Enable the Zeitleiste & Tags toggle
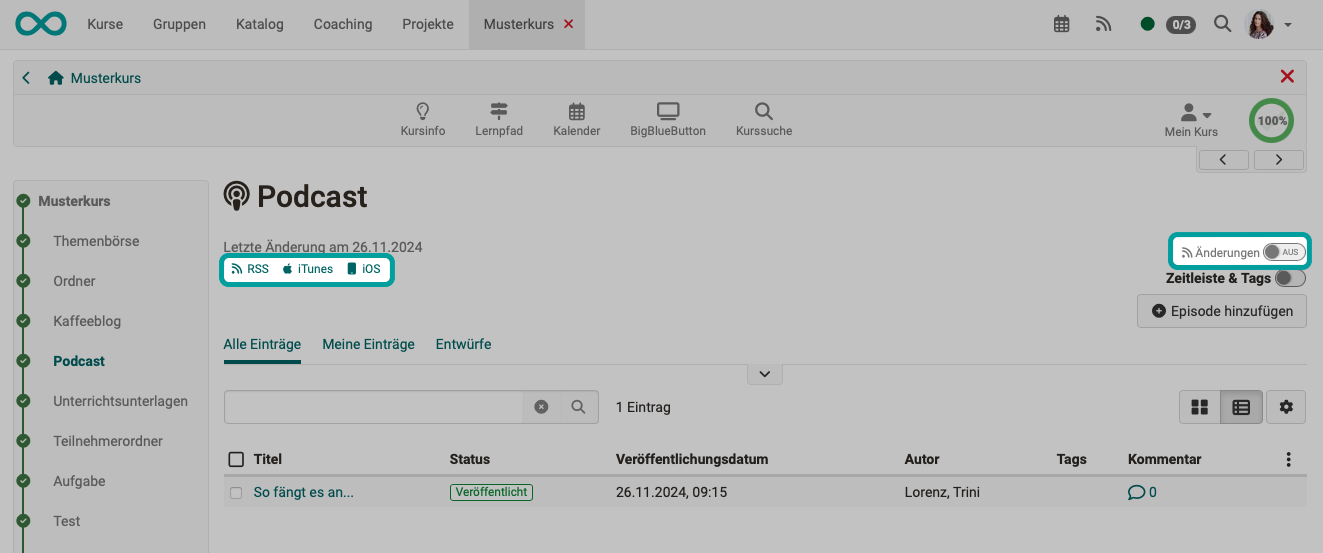Screen dimensions: 1323x553 point(1290,279)
